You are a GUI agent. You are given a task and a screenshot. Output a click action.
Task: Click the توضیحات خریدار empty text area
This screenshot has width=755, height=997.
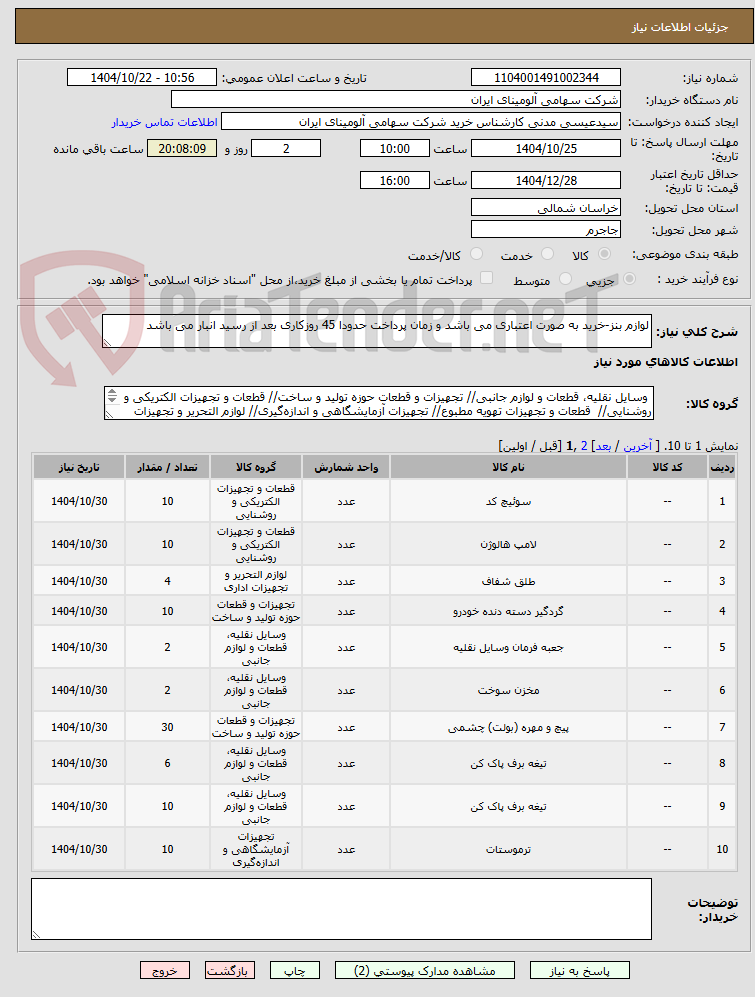342,909
